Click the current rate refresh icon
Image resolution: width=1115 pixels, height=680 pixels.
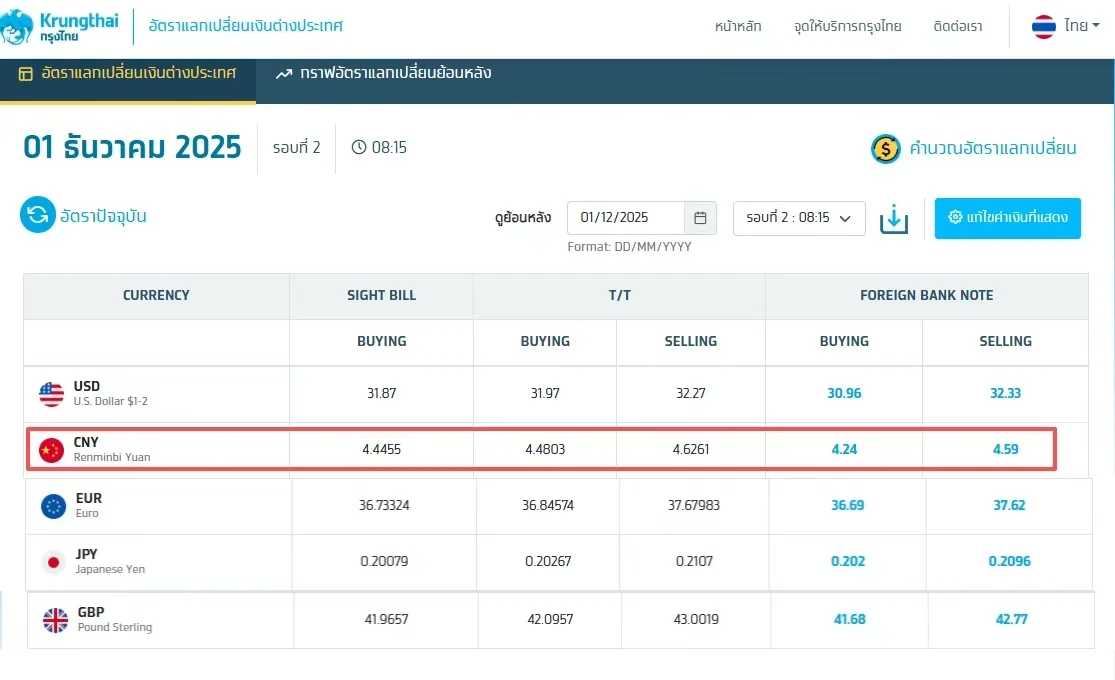point(38,215)
